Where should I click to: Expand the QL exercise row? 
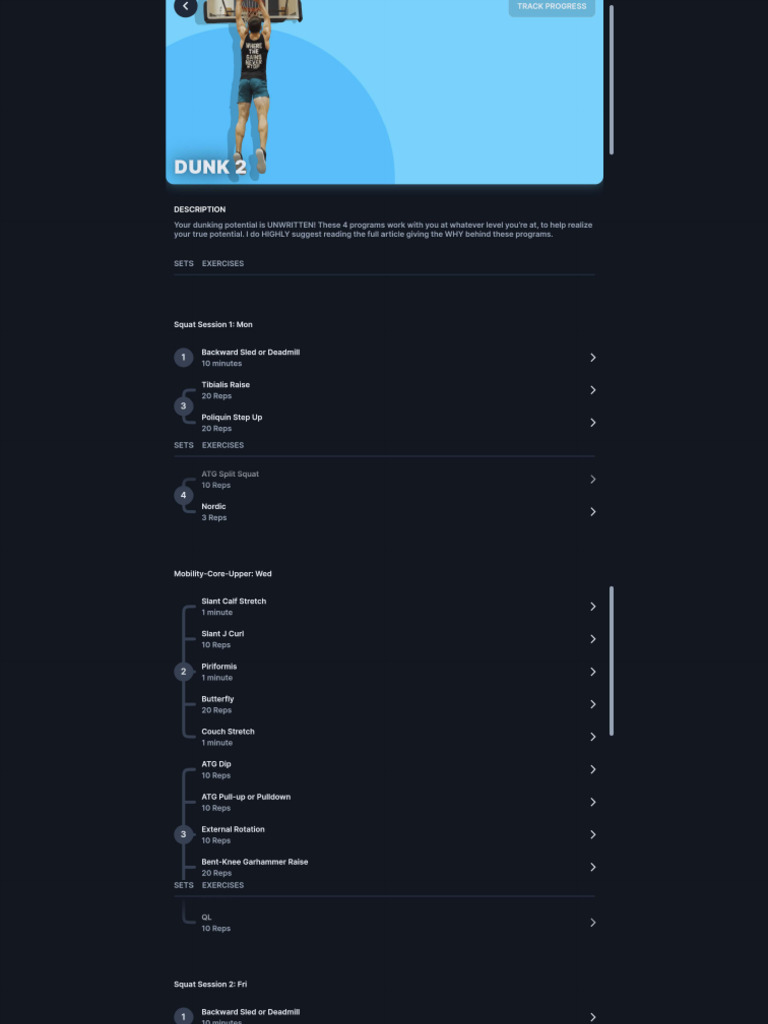pos(384,922)
